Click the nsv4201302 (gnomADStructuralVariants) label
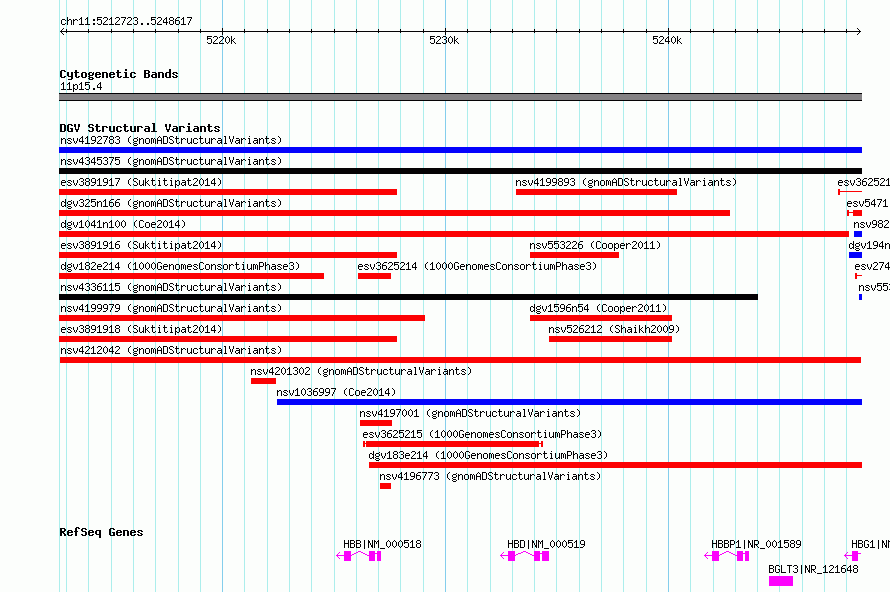The image size is (890, 592). tap(361, 371)
